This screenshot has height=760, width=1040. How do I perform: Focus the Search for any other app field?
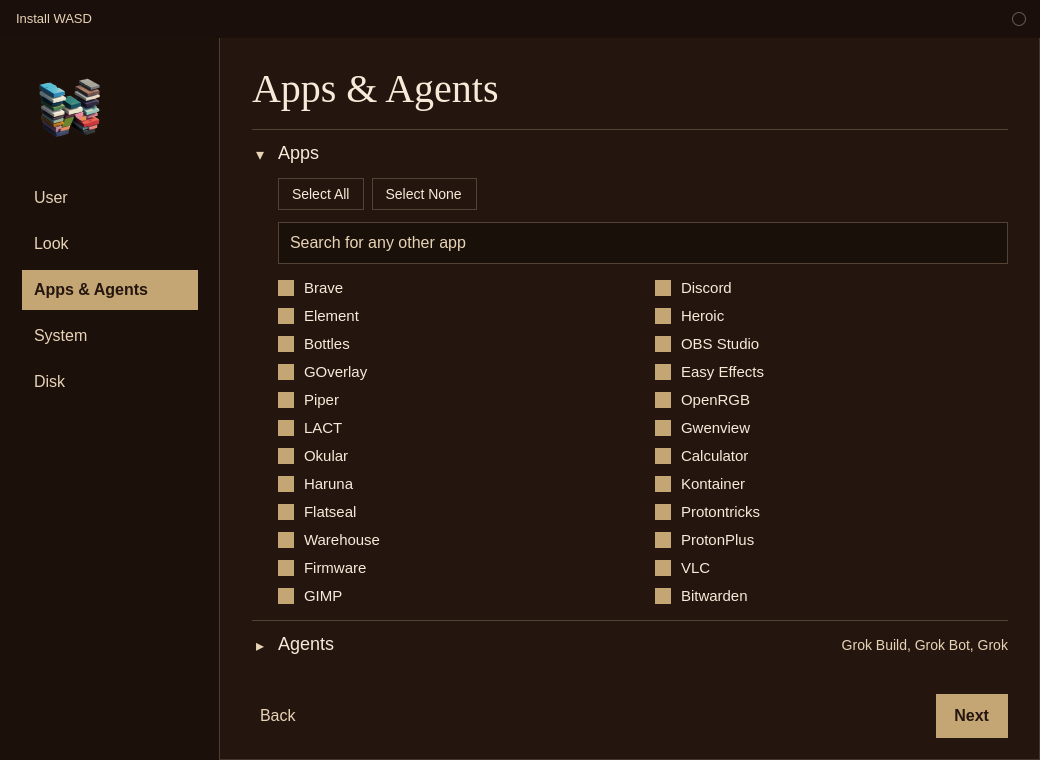click(x=642, y=243)
